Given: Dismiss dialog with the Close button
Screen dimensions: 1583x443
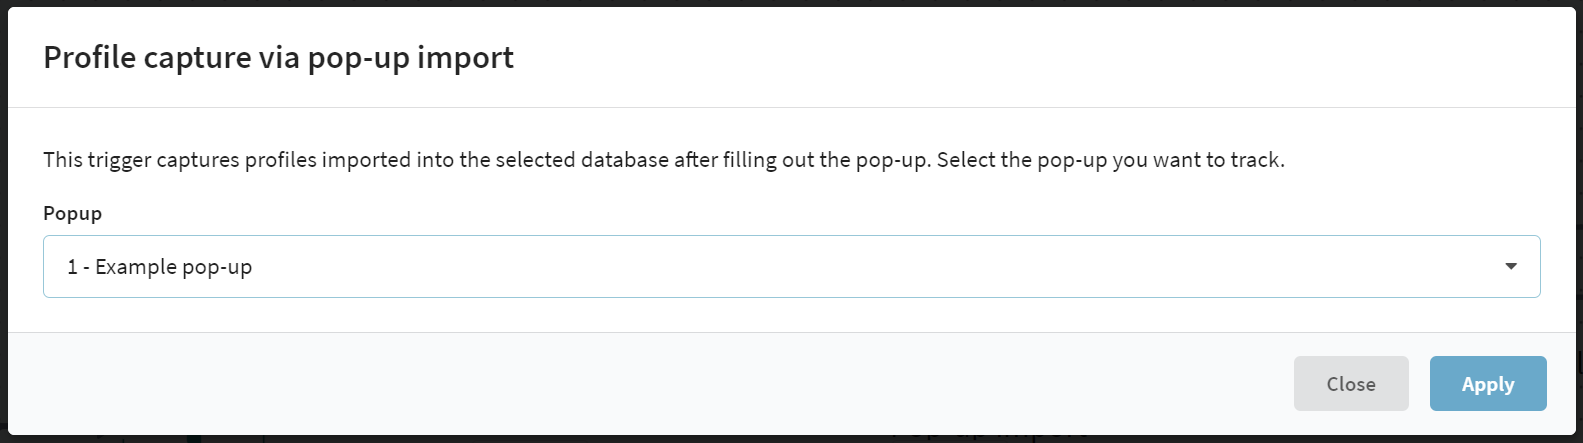Looking at the screenshot, I should (1351, 384).
